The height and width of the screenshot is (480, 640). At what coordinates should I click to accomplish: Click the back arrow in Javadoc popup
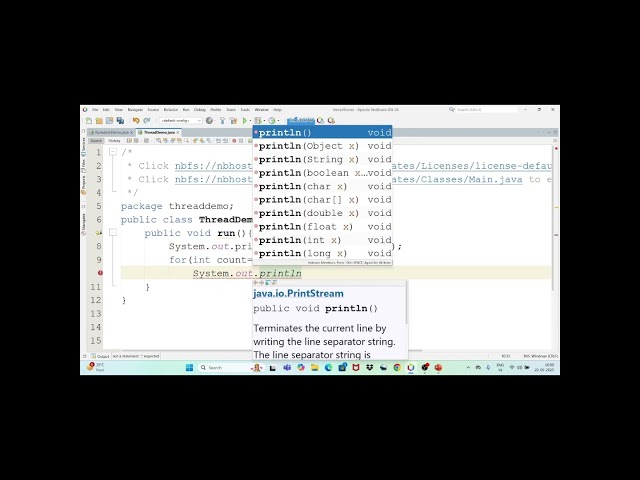click(256, 282)
